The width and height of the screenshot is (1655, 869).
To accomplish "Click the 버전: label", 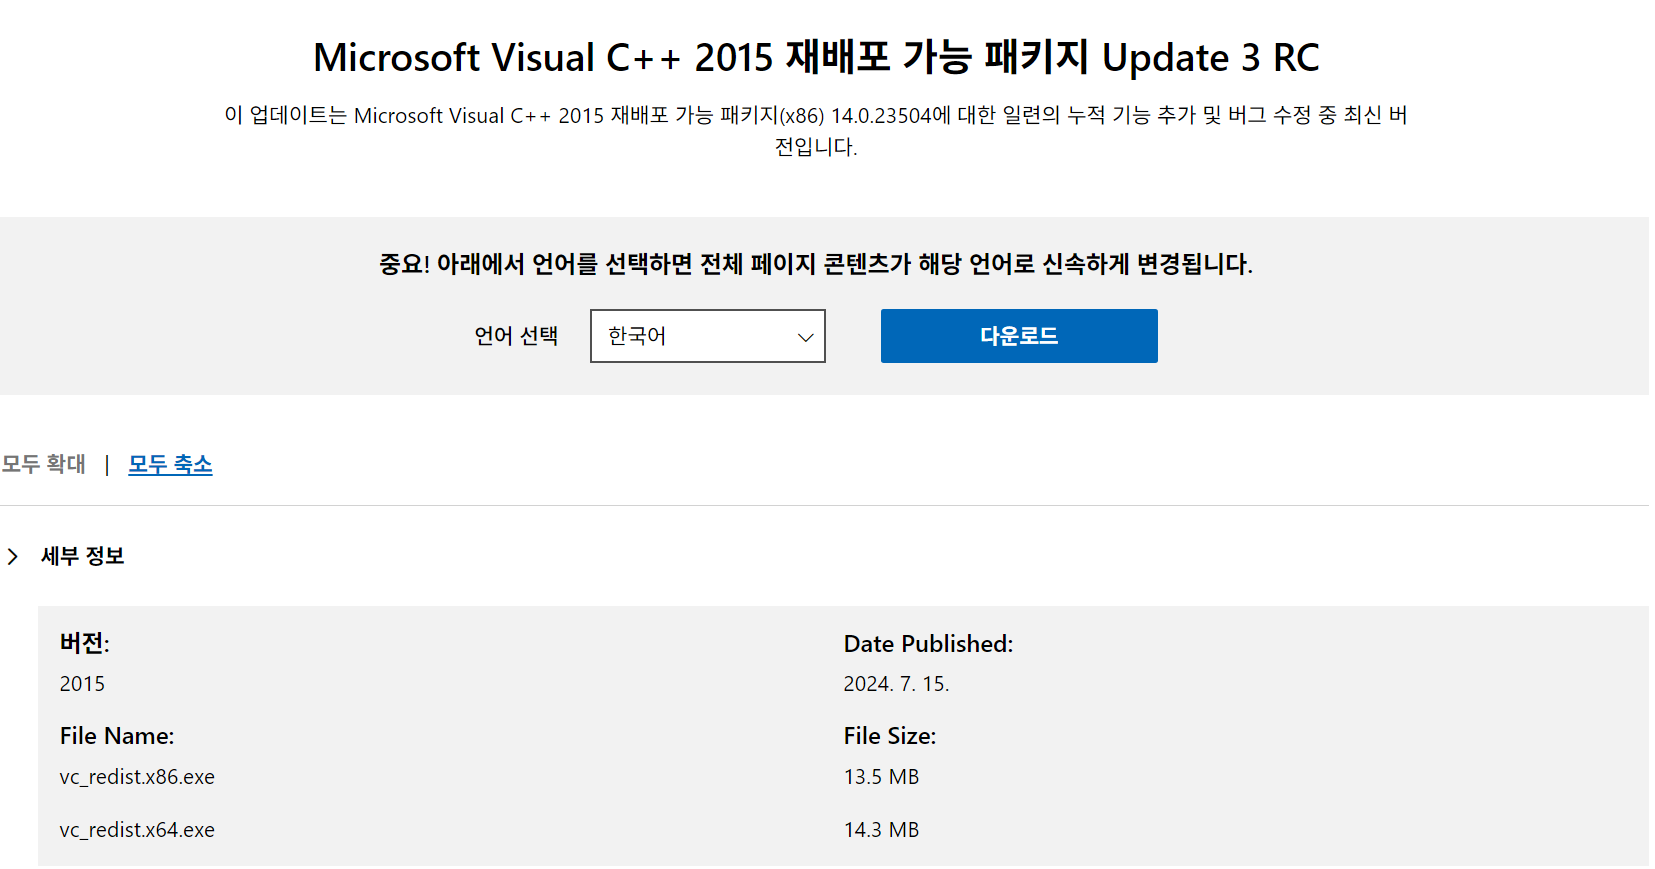I will pyautogui.click(x=84, y=643).
